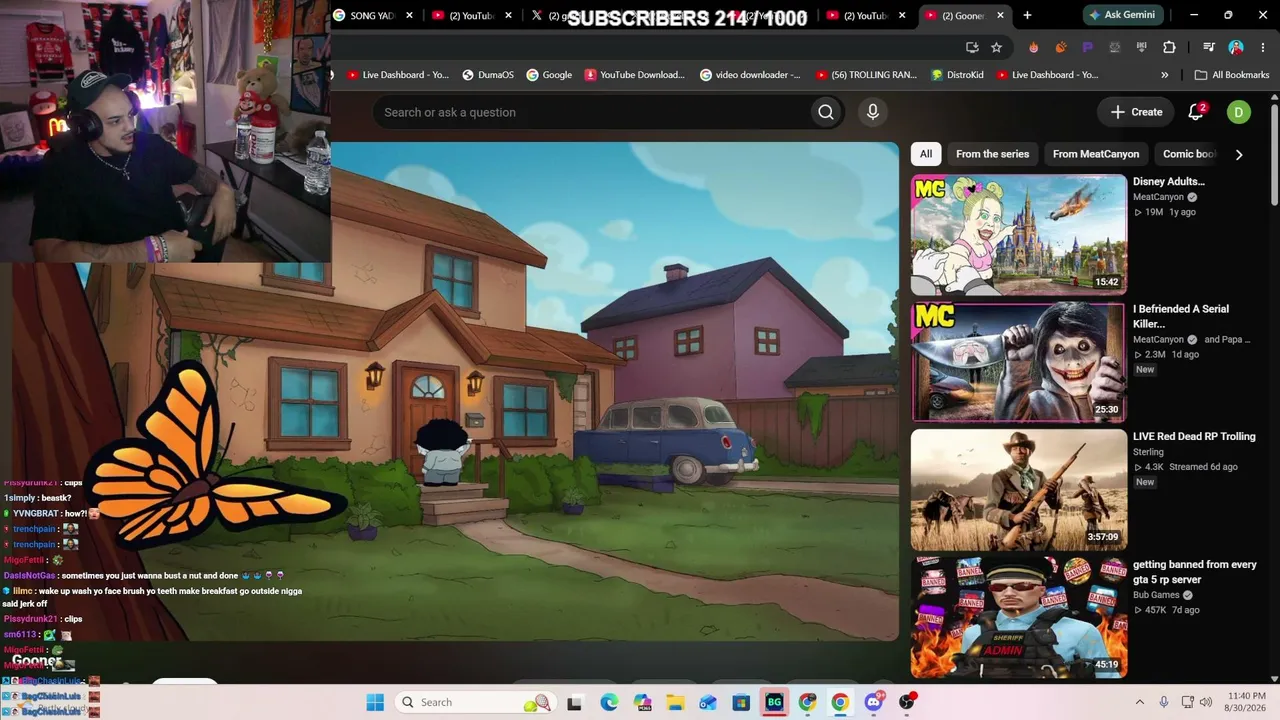Show hidden system tray icons
The width and height of the screenshot is (1280, 720).
[x=1139, y=702]
